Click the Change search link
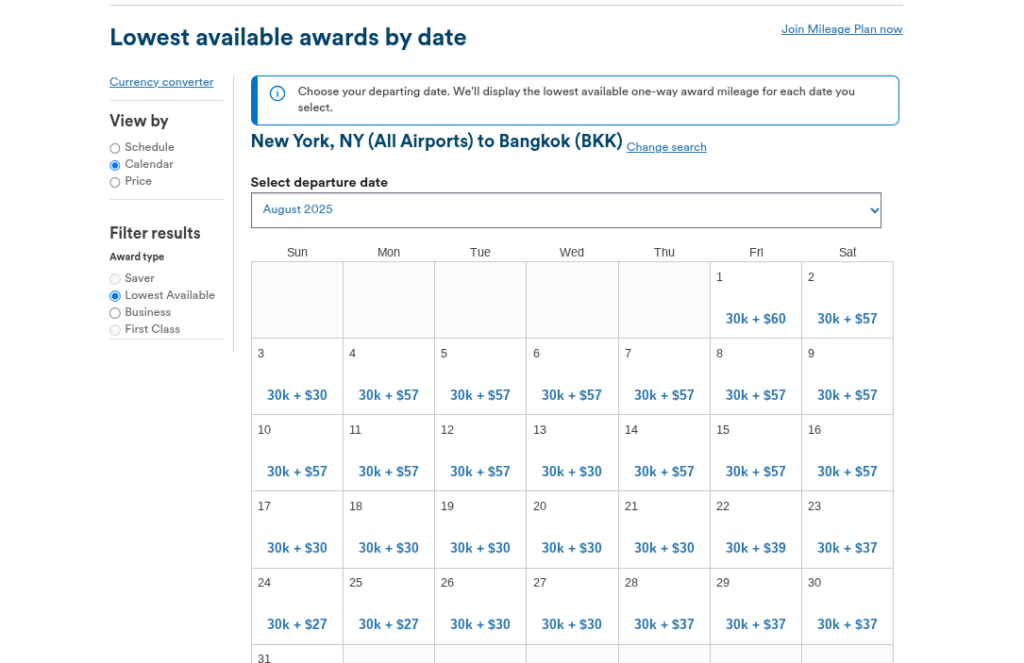Screen dimensions: 1024x663 (x=666, y=147)
